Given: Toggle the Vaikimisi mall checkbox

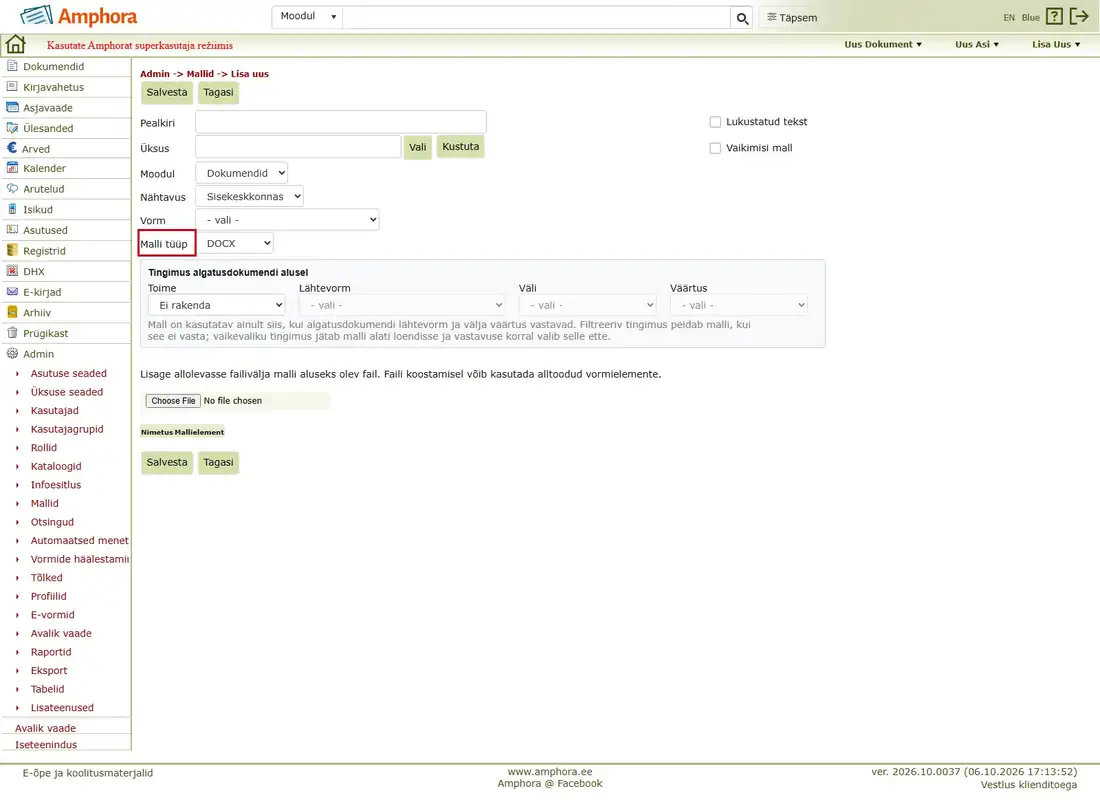Looking at the screenshot, I should click(715, 148).
